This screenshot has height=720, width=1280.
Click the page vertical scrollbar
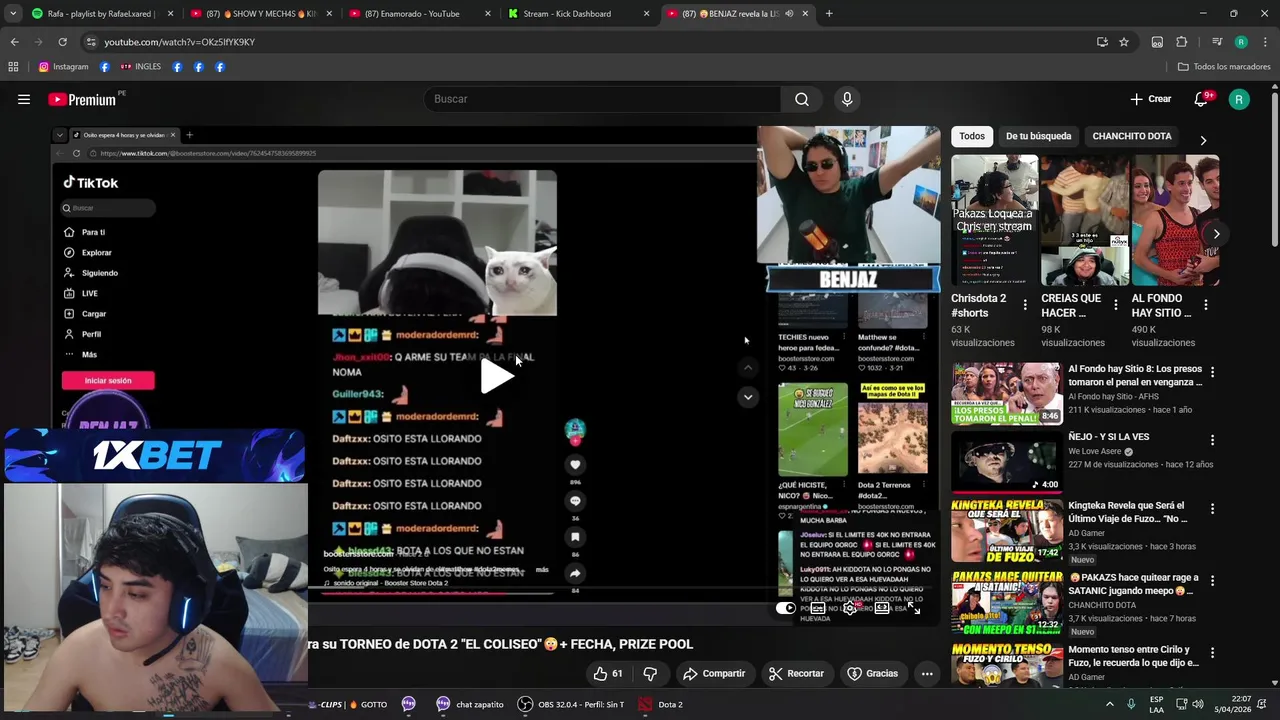point(1274,170)
